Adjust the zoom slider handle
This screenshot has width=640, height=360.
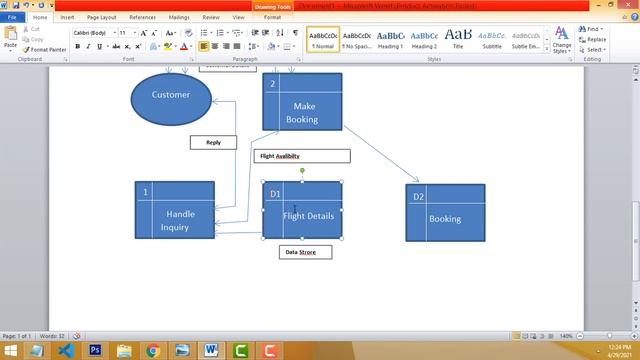point(609,336)
